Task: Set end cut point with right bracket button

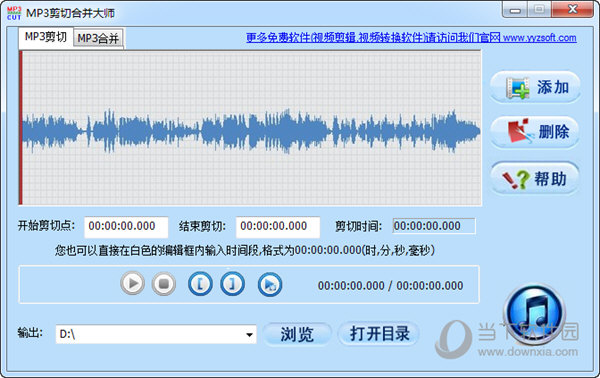Action: [232, 284]
